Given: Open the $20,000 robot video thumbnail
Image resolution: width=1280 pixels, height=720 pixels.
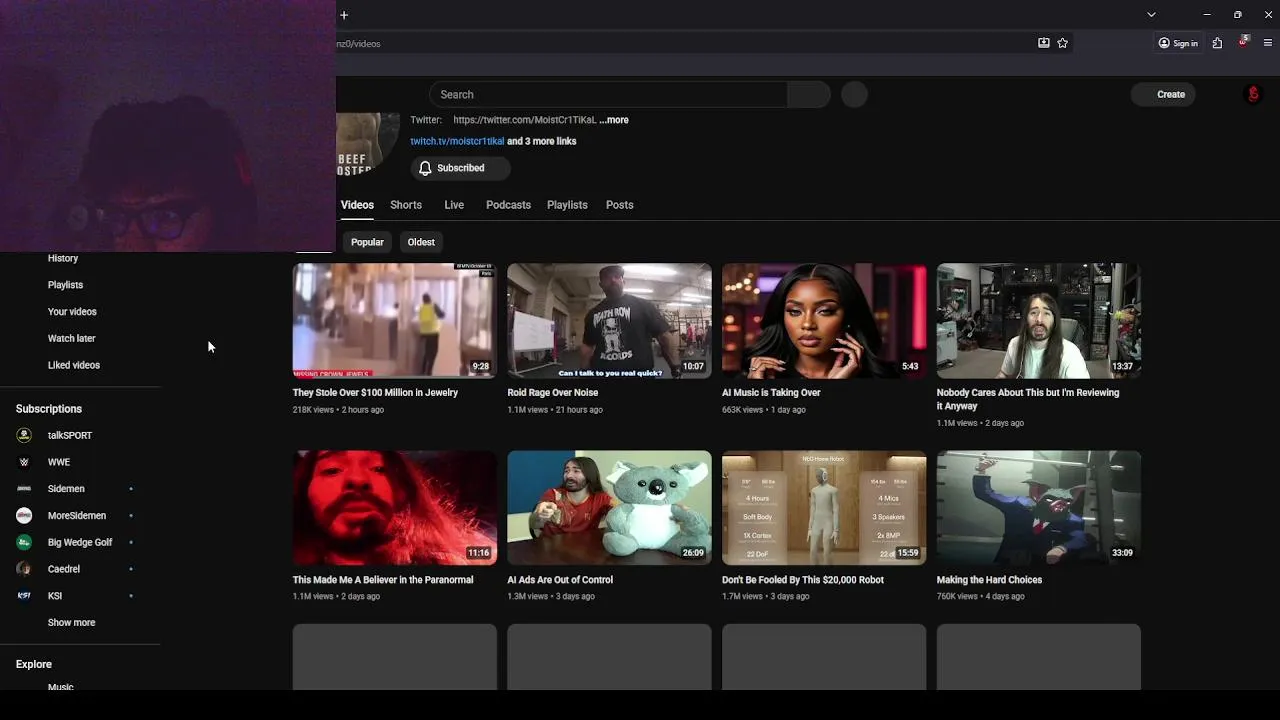Looking at the screenshot, I should coord(824,507).
